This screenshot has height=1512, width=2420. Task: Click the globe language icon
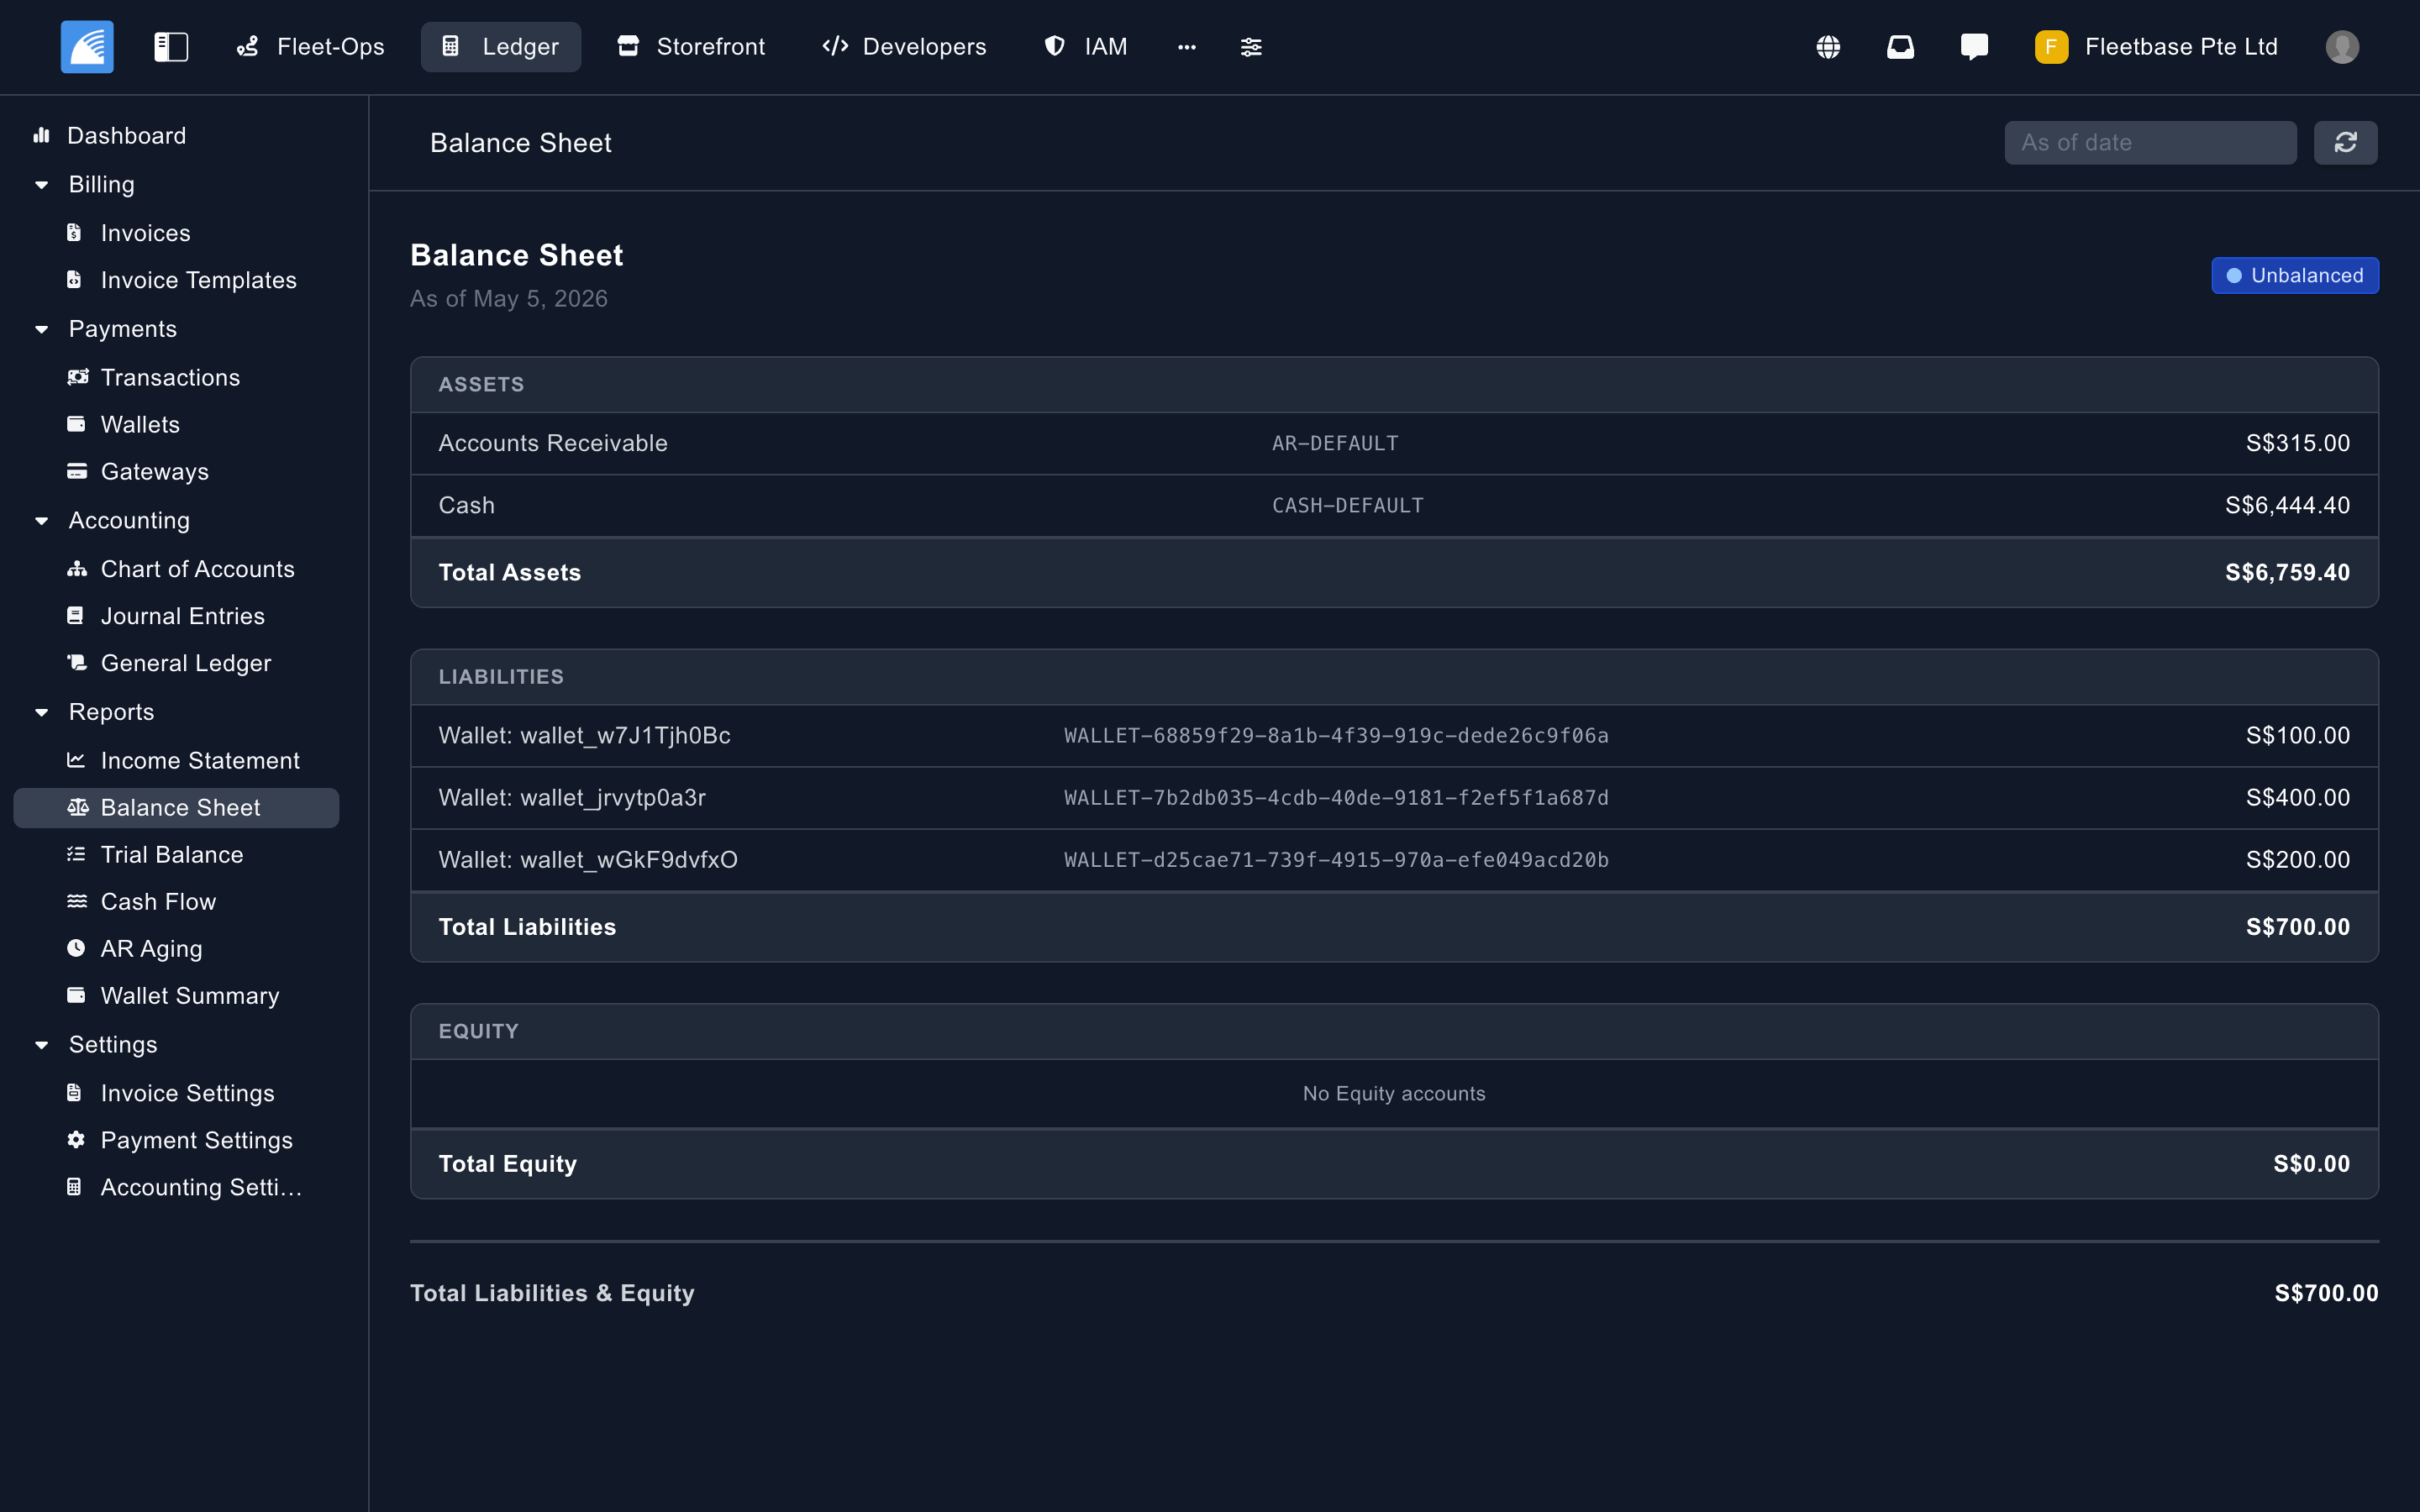[1828, 47]
